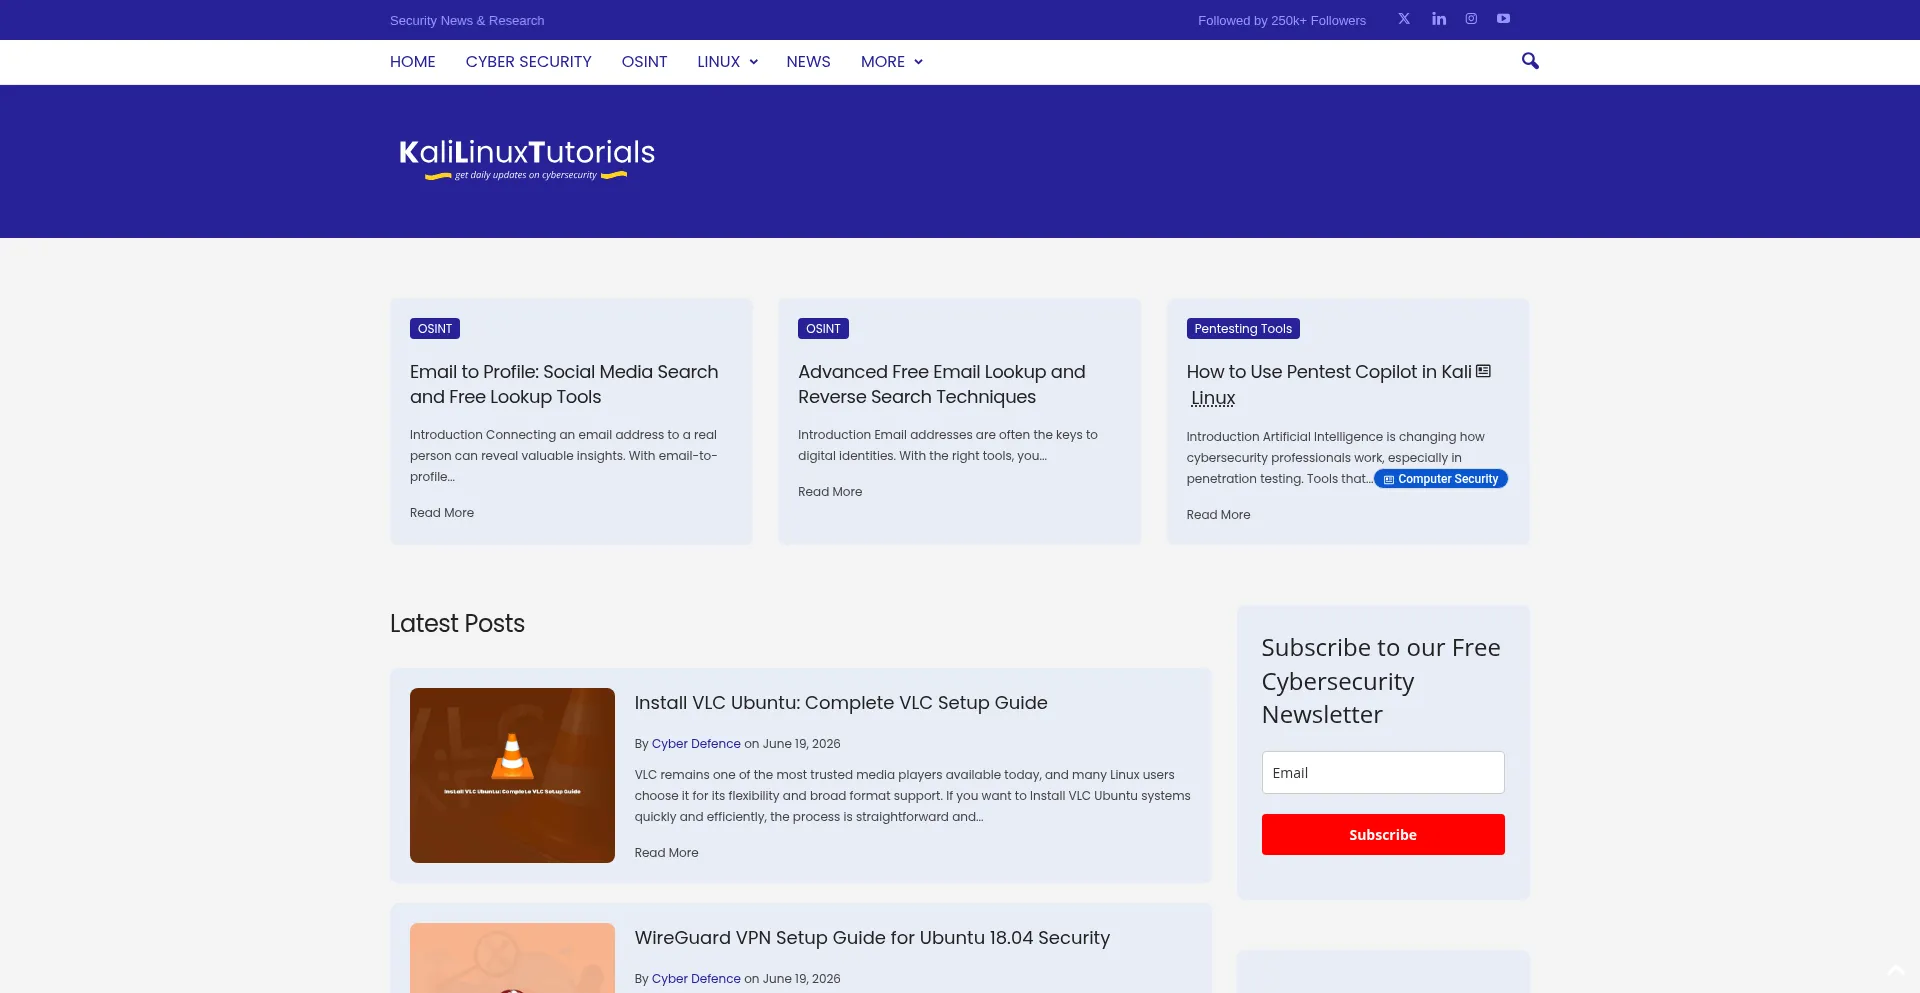This screenshot has height=993, width=1920.
Task: Click 'Followed by 250k+ Followers' text
Action: [x=1282, y=20]
